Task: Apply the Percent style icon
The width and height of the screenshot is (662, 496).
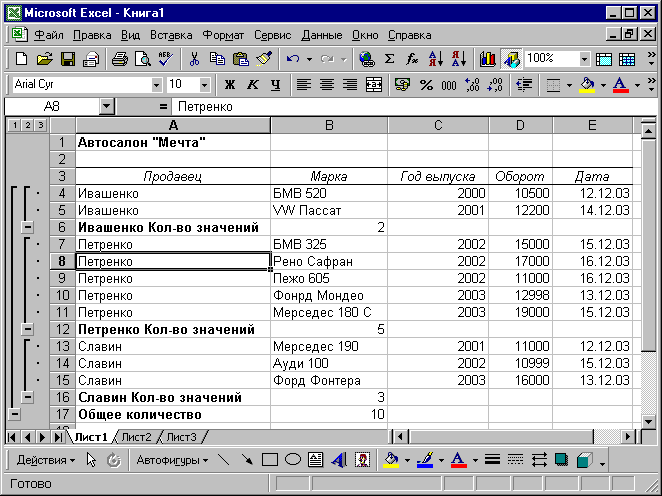Action: [426, 85]
